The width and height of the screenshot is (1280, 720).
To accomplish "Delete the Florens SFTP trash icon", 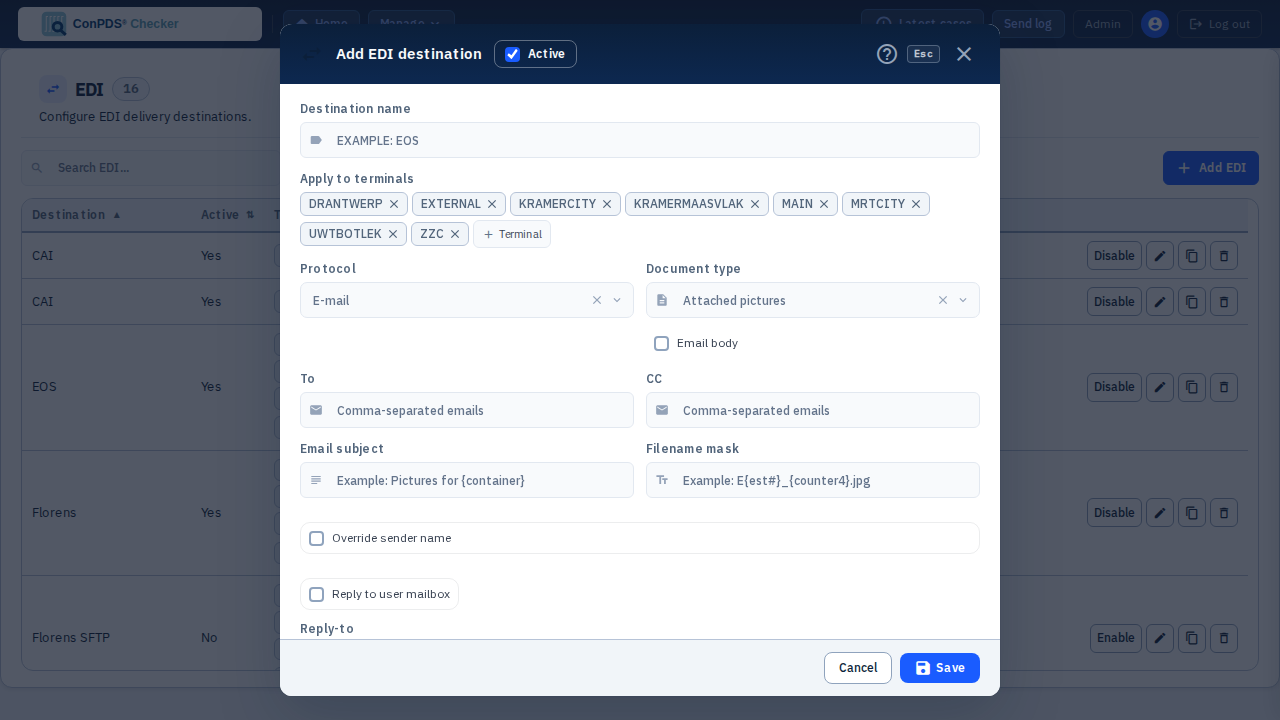I will click(x=1224, y=638).
